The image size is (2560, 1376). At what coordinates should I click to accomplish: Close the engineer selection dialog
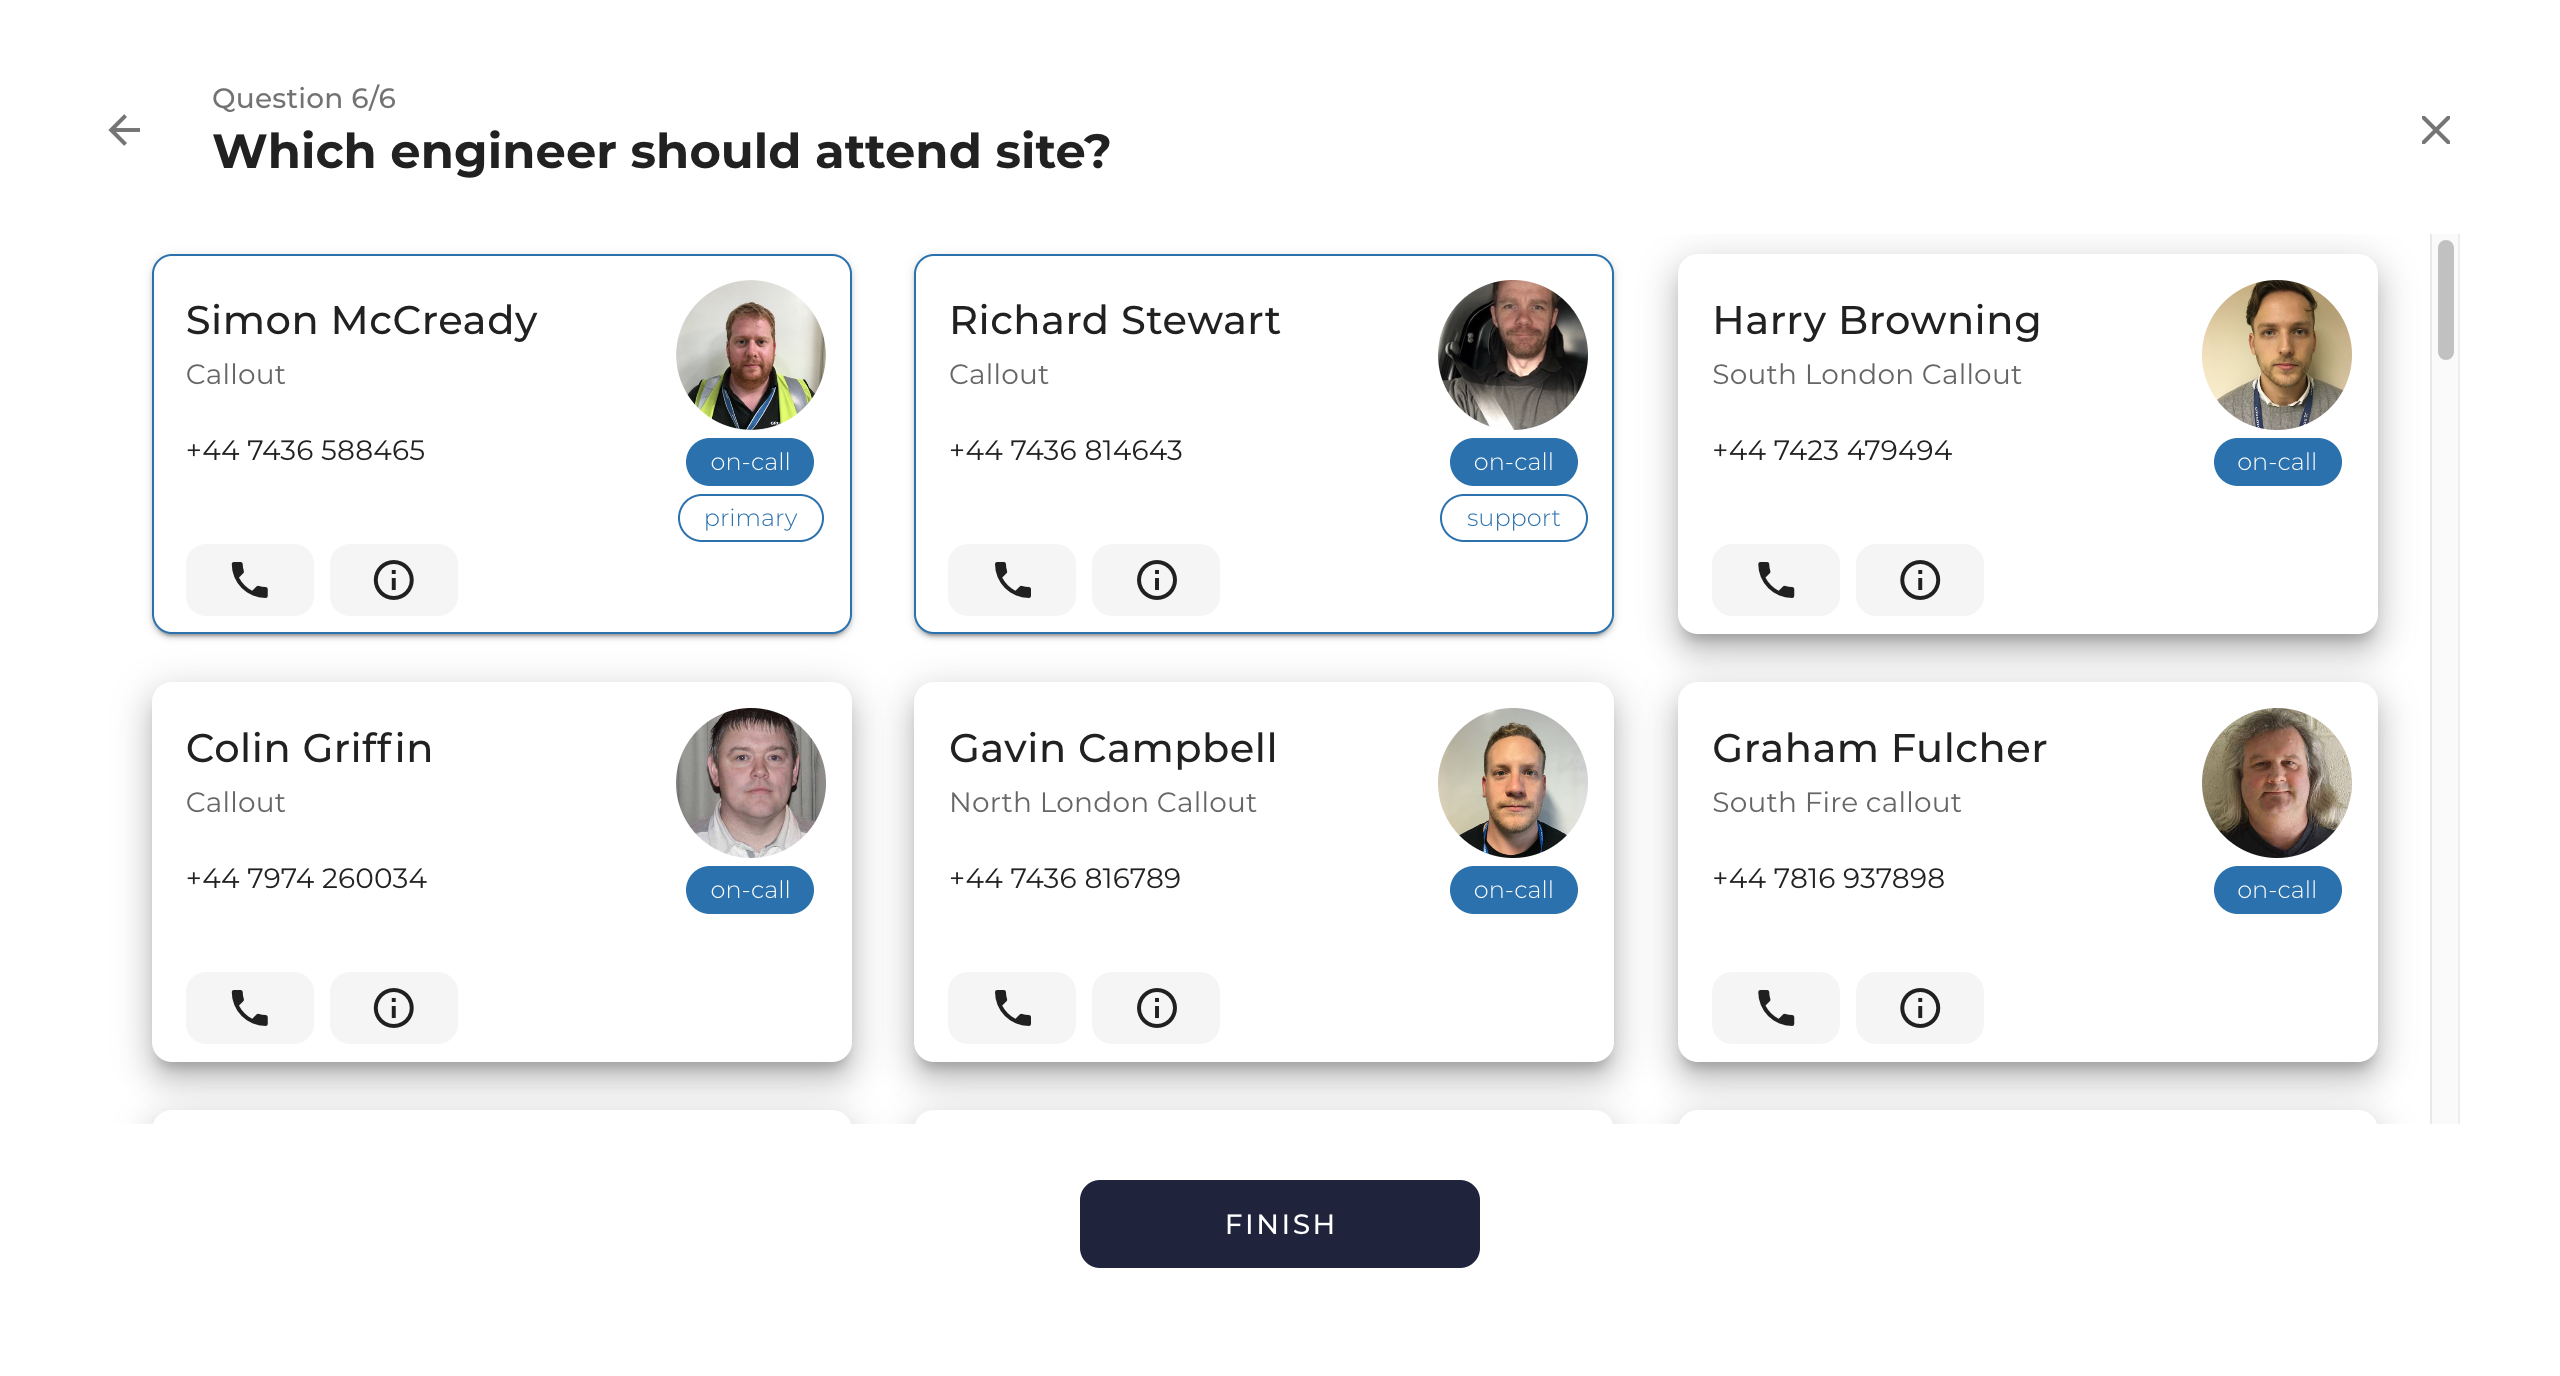2435,130
